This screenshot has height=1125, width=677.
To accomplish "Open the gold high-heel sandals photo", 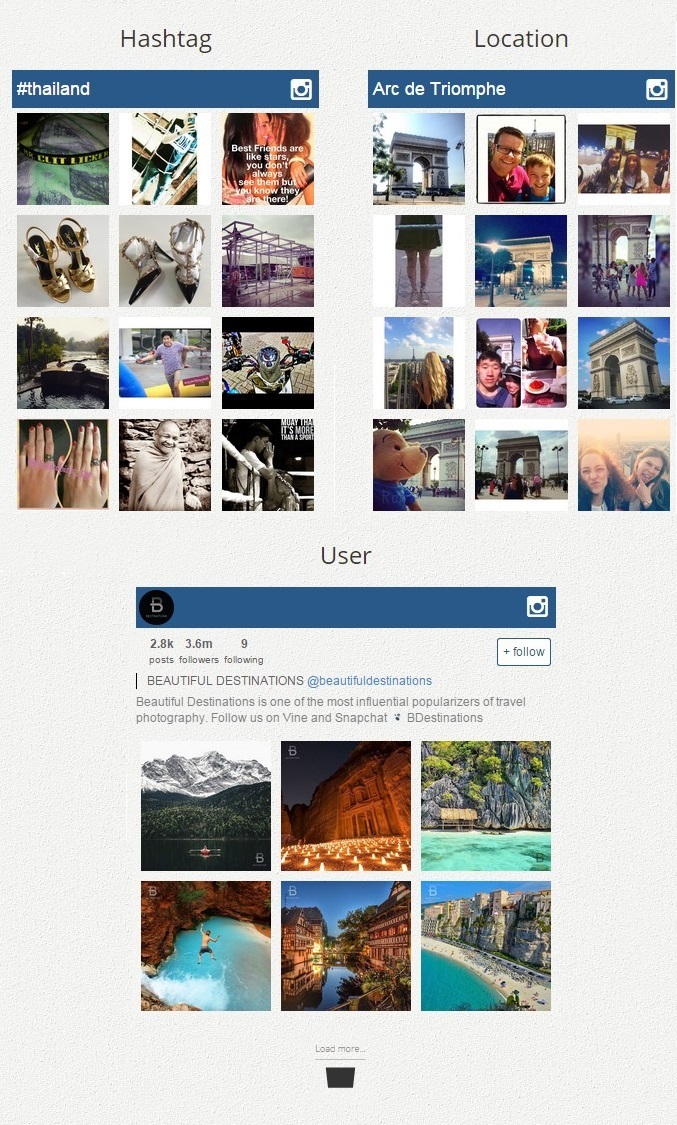I will pos(63,261).
